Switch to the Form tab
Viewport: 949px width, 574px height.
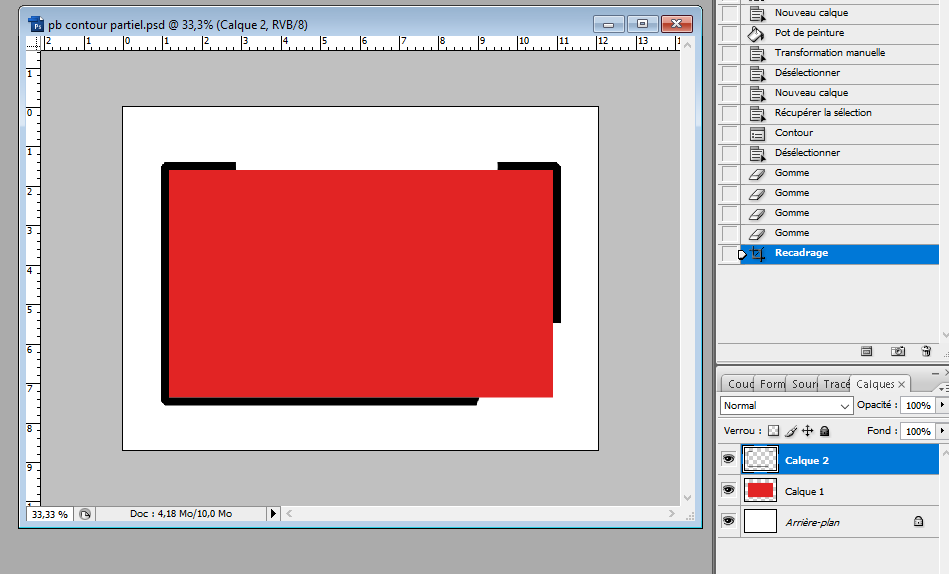tap(772, 384)
